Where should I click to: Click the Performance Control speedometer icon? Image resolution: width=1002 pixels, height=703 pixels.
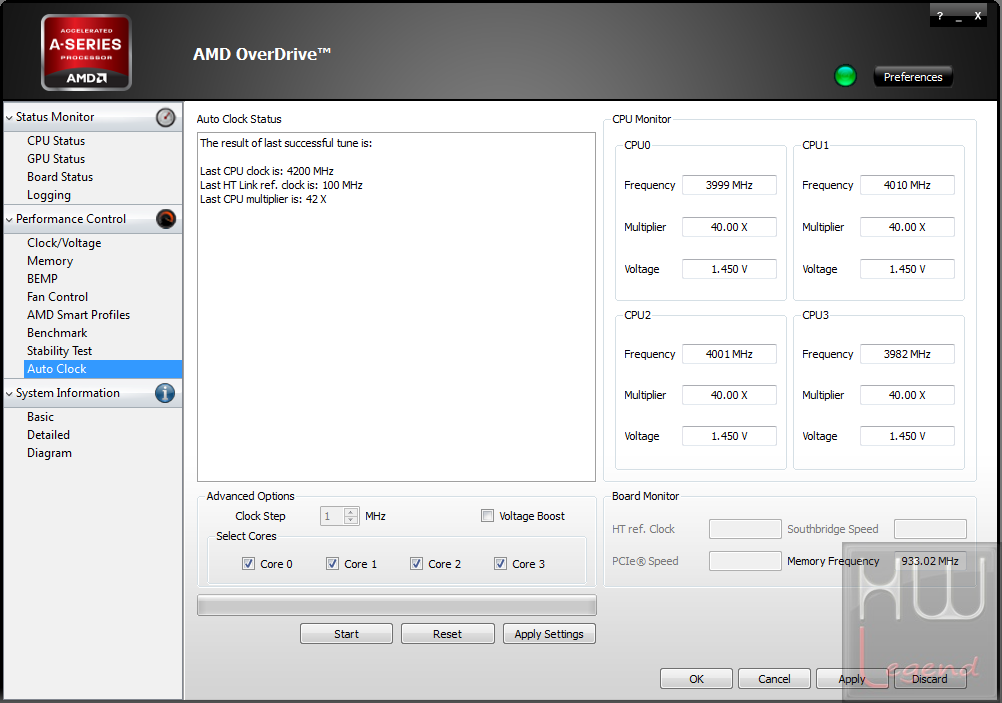166,219
